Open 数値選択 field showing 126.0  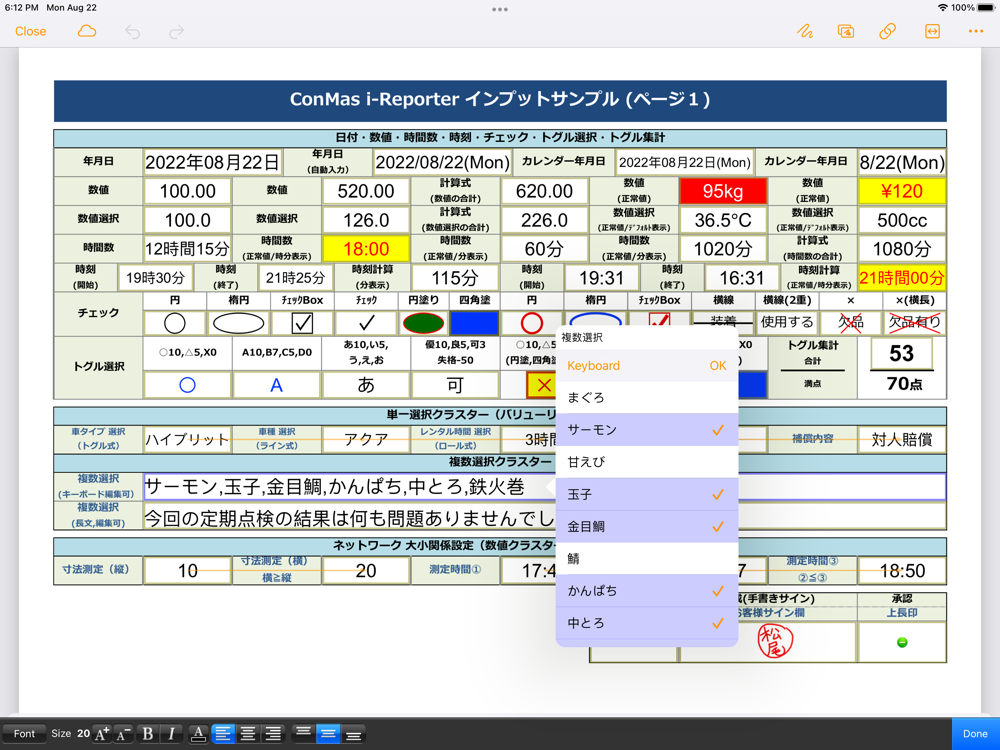pyautogui.click(x=366, y=220)
